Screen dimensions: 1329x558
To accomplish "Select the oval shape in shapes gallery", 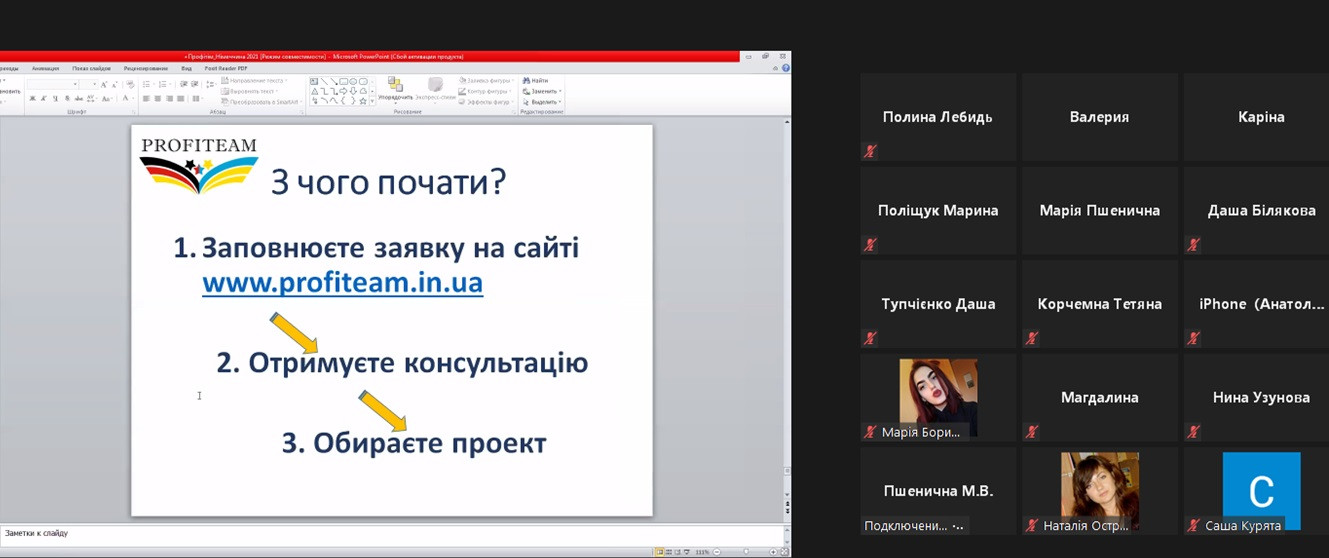I will pyautogui.click(x=353, y=81).
